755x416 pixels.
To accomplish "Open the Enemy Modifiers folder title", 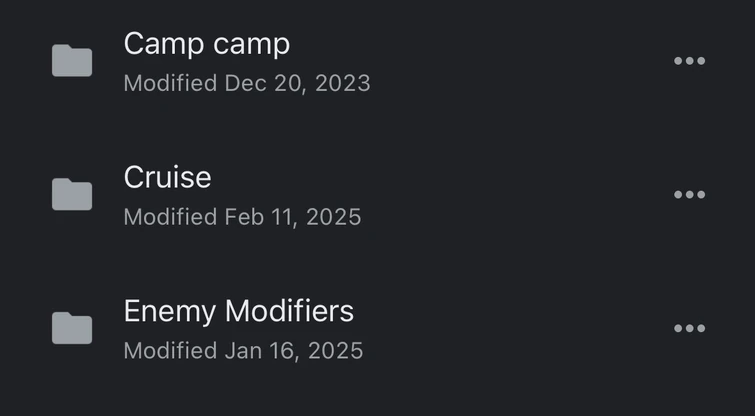I will click(x=239, y=312).
